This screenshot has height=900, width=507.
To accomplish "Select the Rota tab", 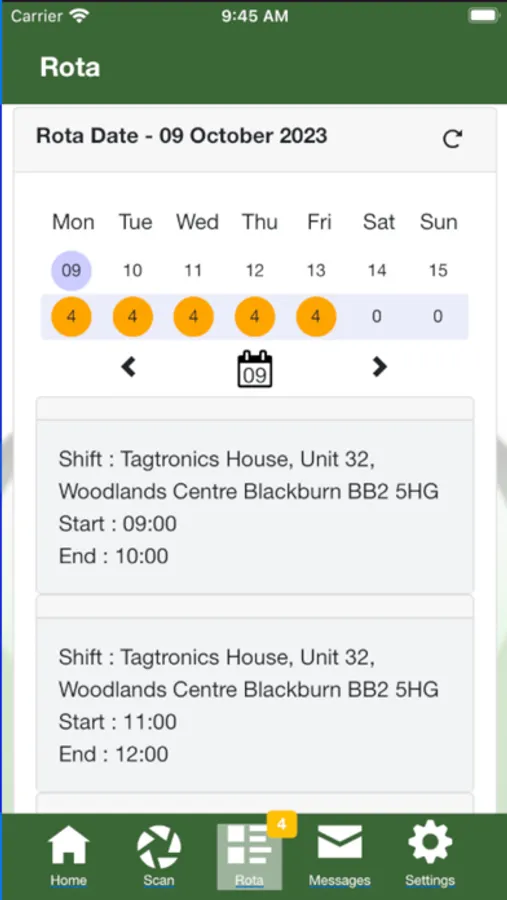I will point(249,856).
